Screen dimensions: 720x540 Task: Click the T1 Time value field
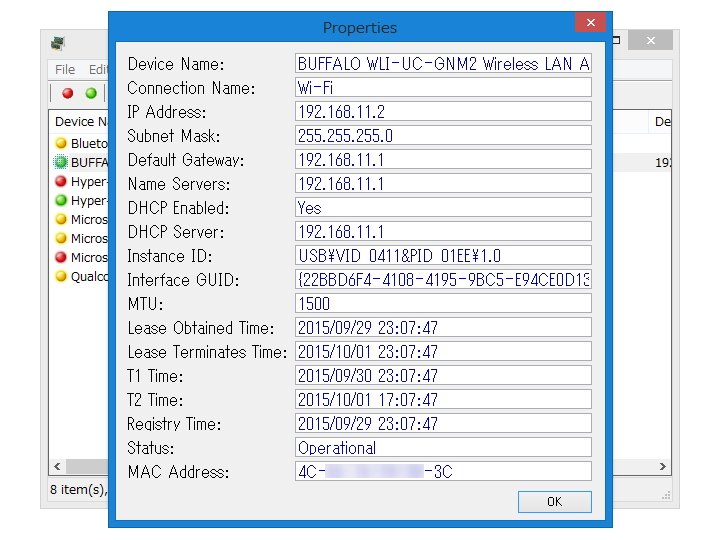(443, 375)
